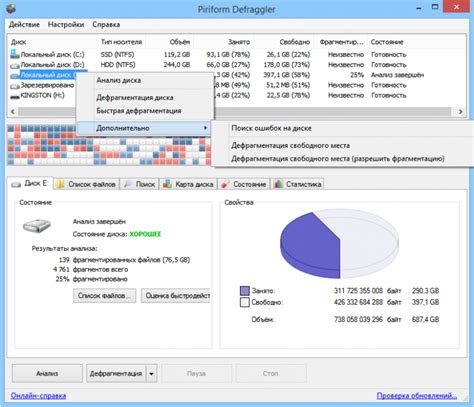This screenshot has height=407, width=474.
Task: Click the ХОРОШЕЕ disk status text
Action: pos(145,234)
